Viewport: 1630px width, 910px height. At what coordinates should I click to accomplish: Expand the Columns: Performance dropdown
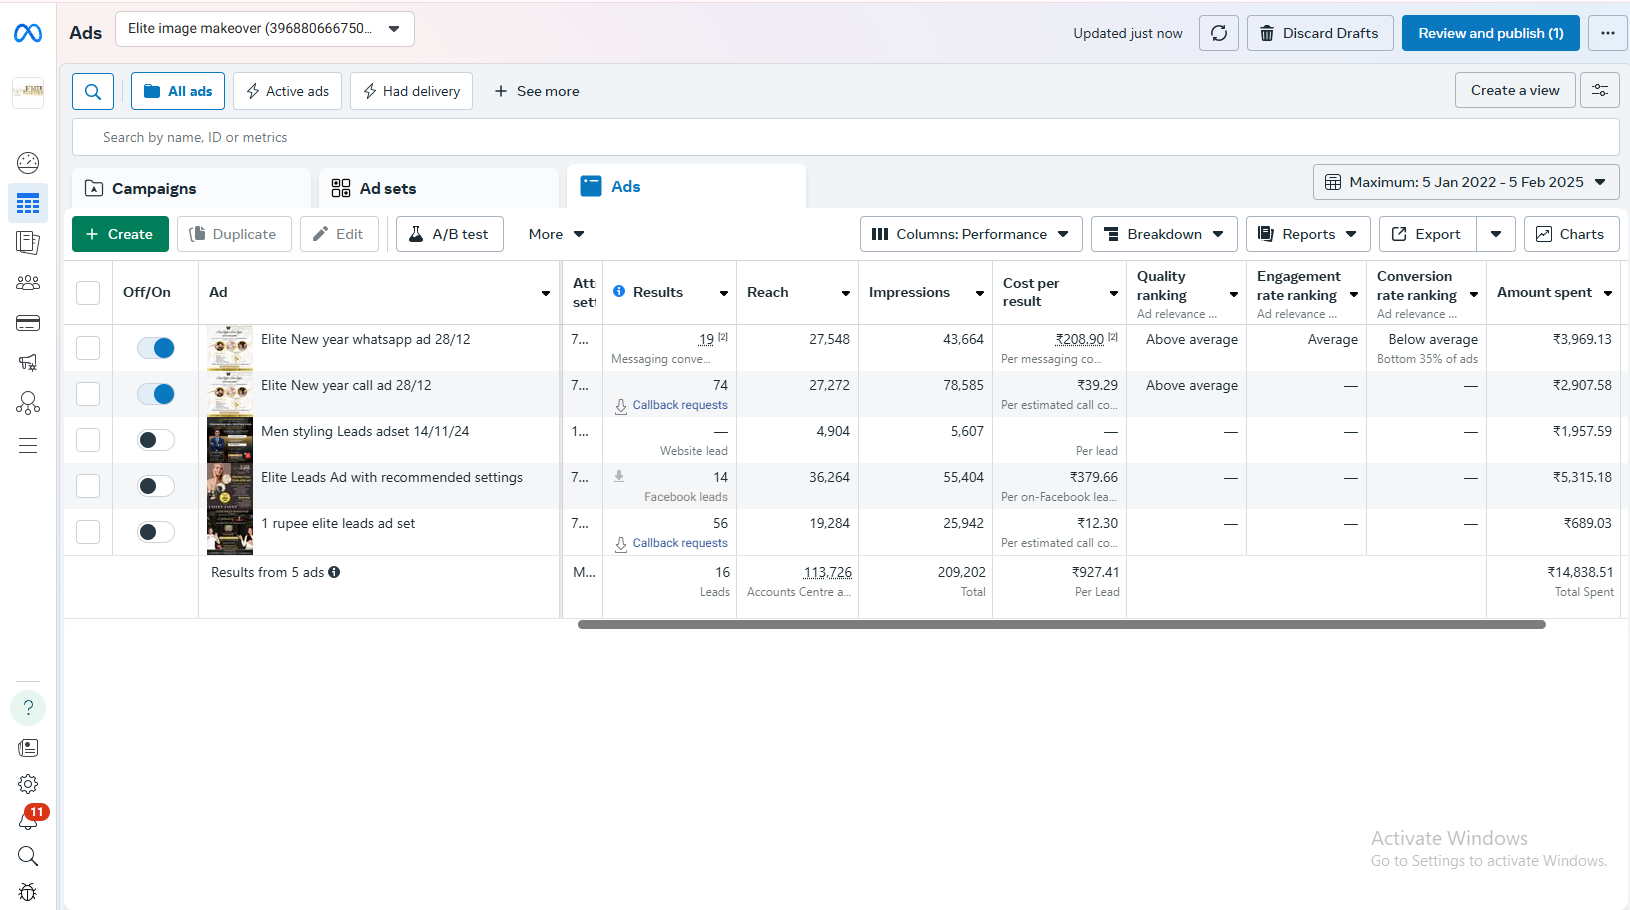tap(971, 234)
